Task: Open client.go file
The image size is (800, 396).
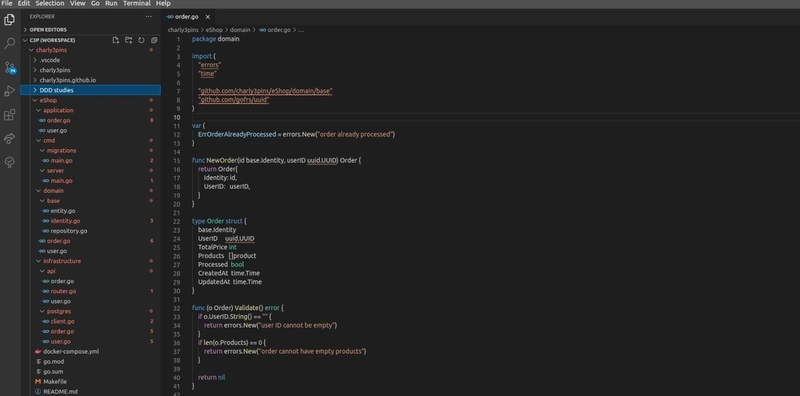Action: pos(90,321)
